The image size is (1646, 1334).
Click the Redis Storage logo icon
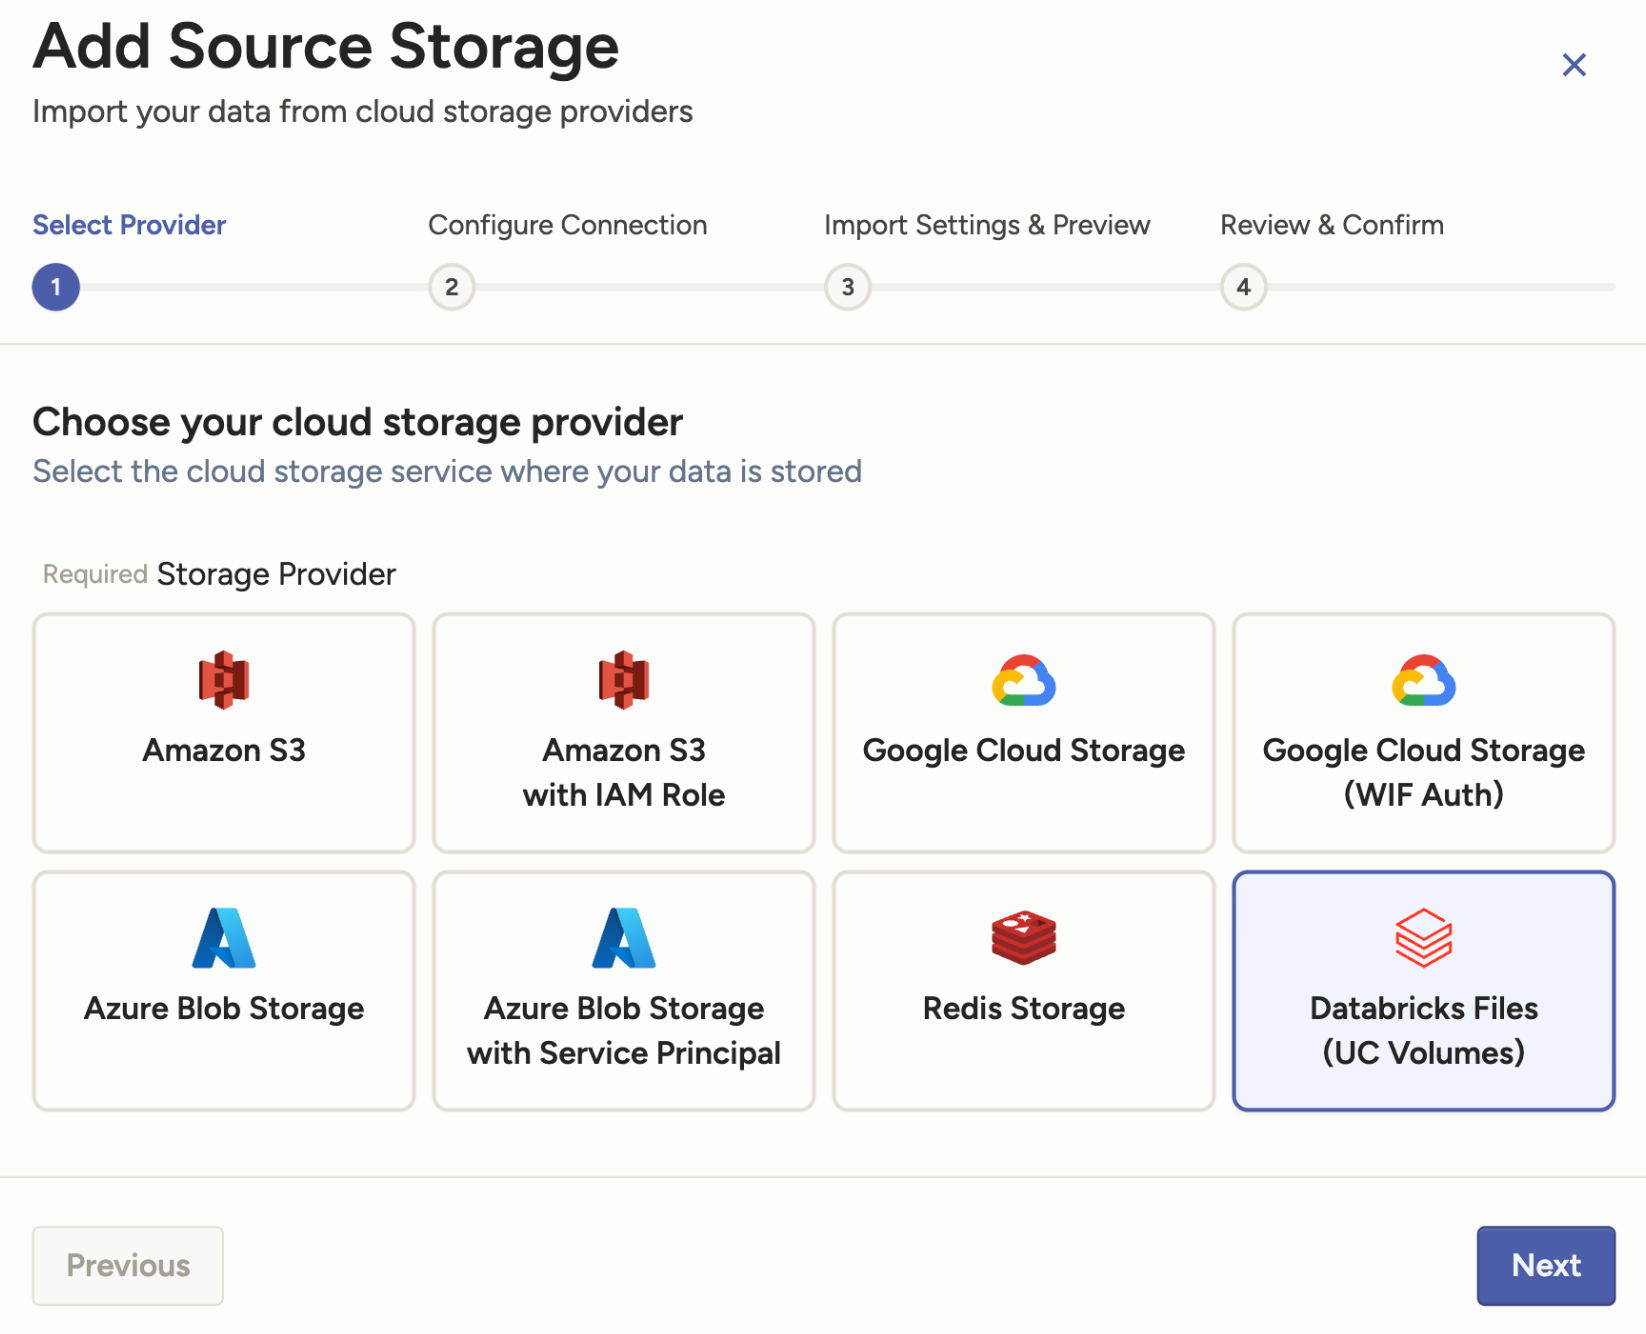pyautogui.click(x=1024, y=938)
